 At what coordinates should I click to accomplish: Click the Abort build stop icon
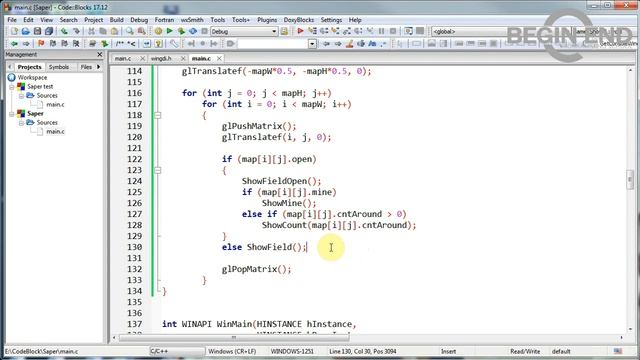click(204, 31)
